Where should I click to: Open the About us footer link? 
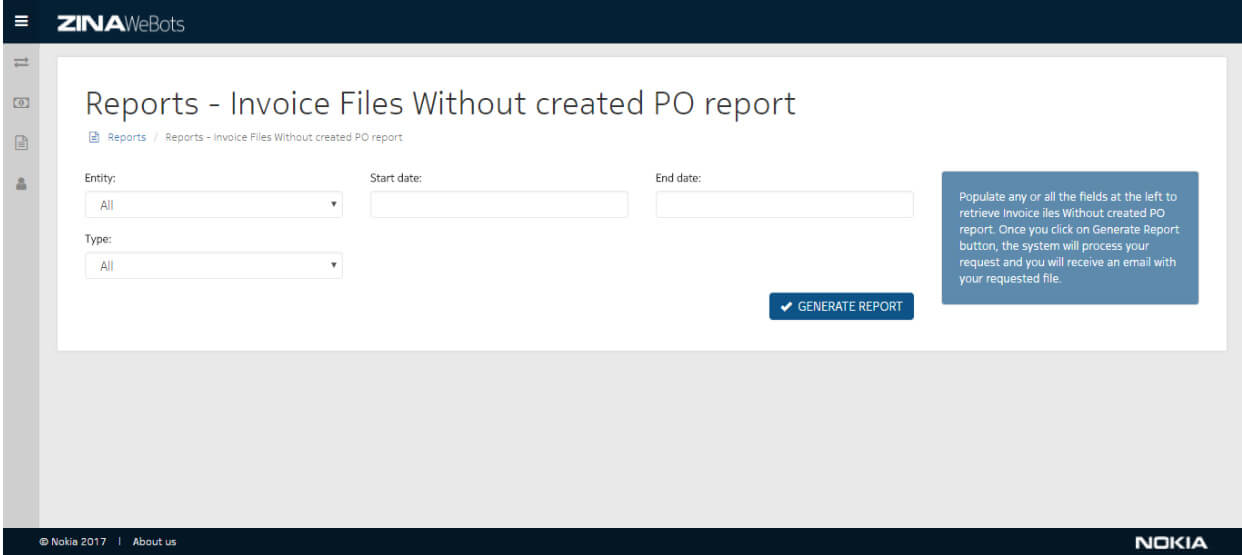coord(154,542)
